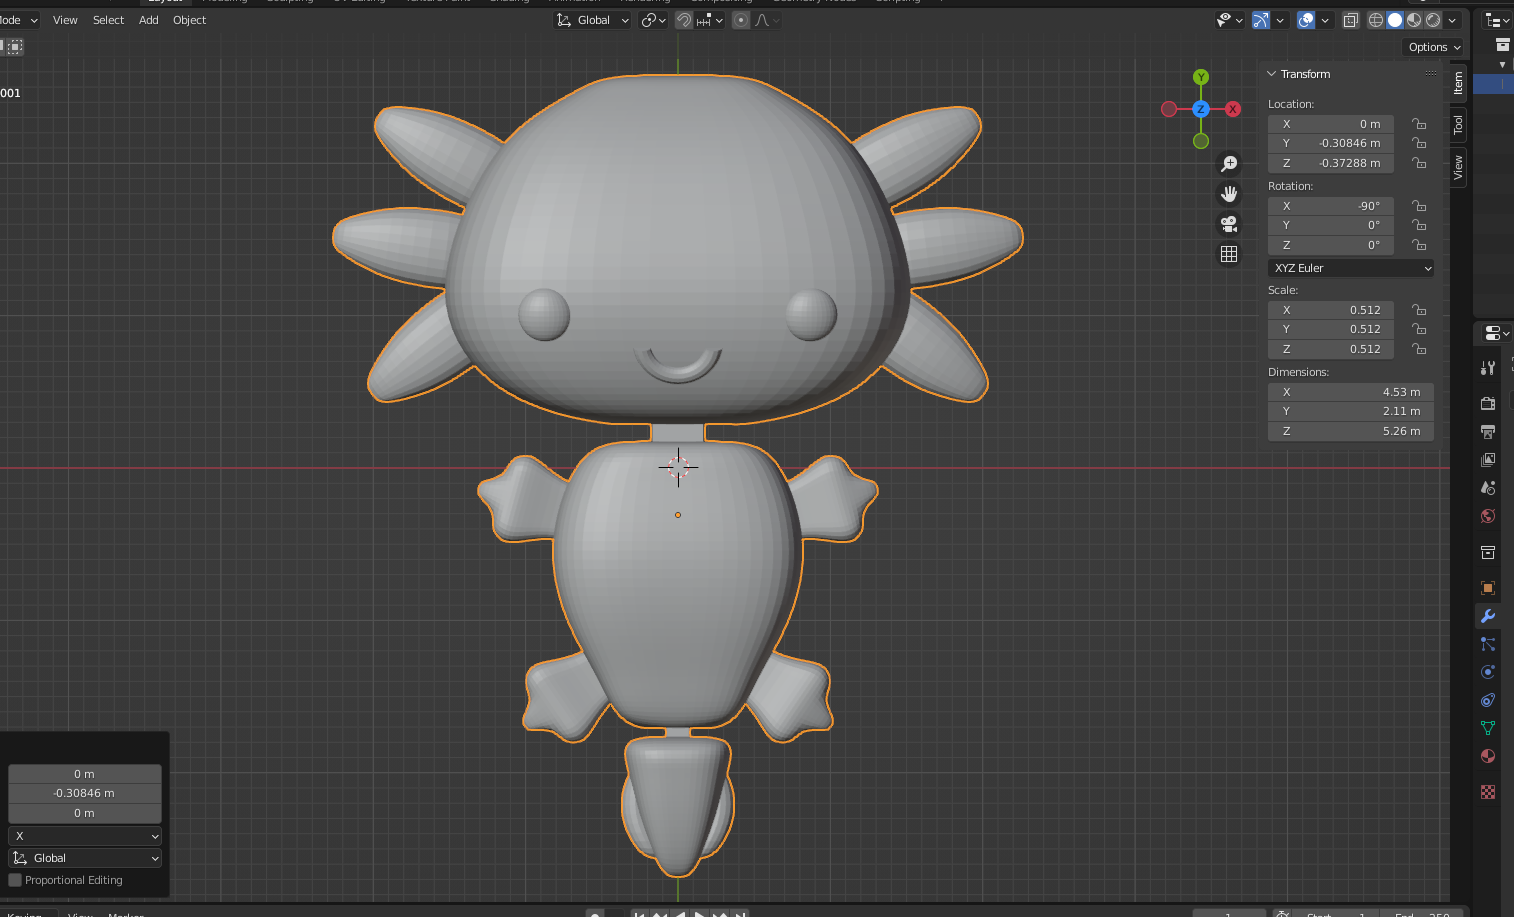
Task: Toggle the camera view icon
Action: click(x=1229, y=224)
